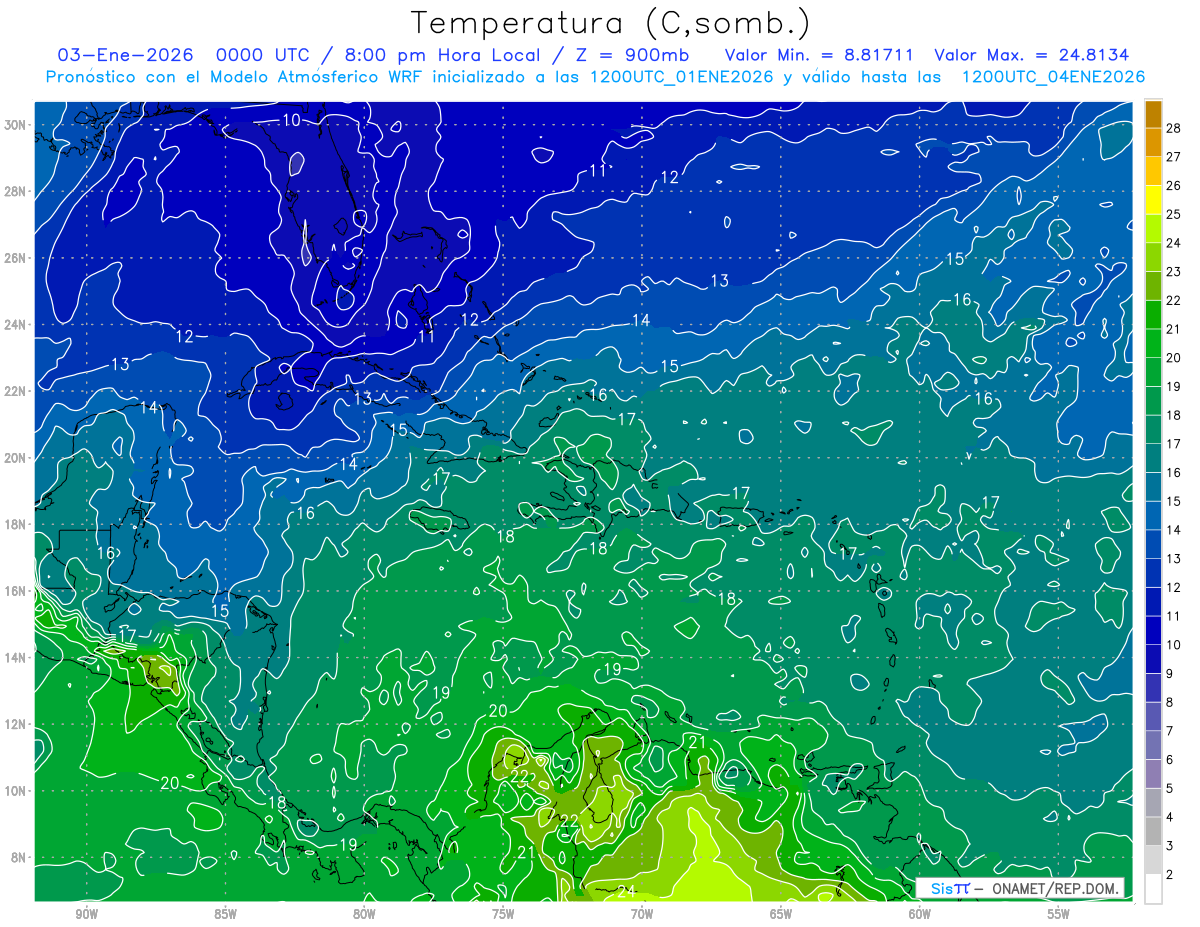Click latitude axis label "16N"
The height and width of the screenshot is (927, 1200).
[x=17, y=591]
